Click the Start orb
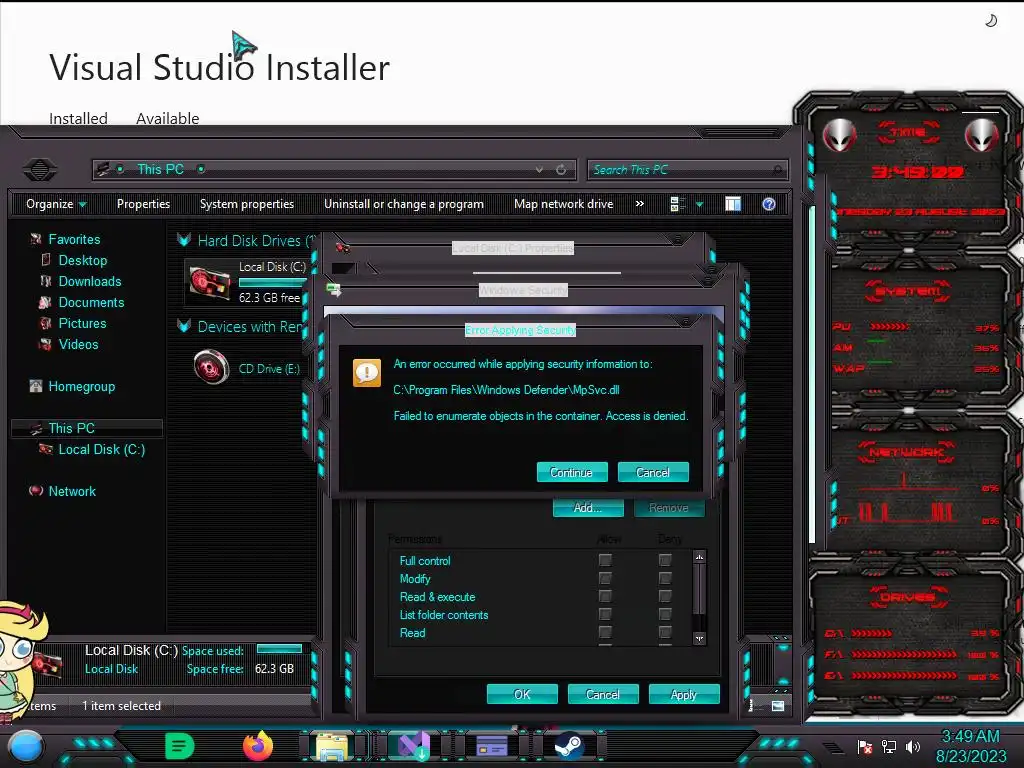Screen dimensions: 1024x768 26,747
